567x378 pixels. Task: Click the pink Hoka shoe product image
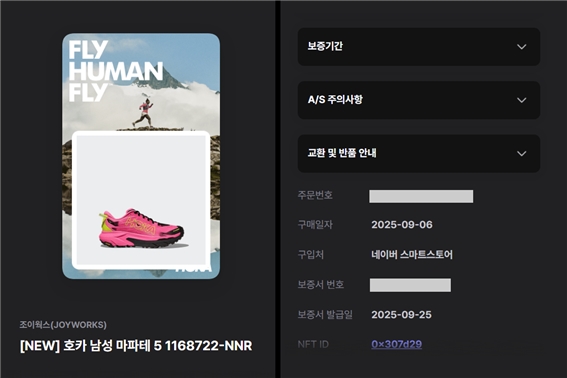pos(141,229)
